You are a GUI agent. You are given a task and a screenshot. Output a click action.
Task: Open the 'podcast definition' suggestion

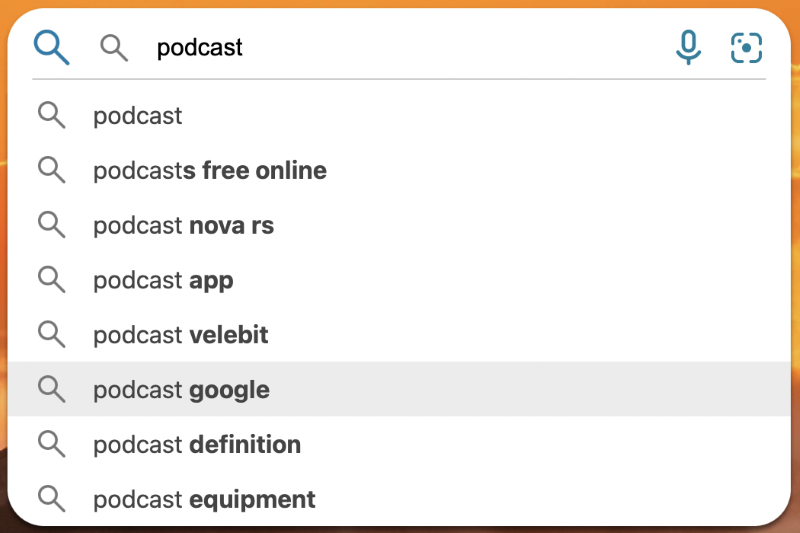coord(399,444)
